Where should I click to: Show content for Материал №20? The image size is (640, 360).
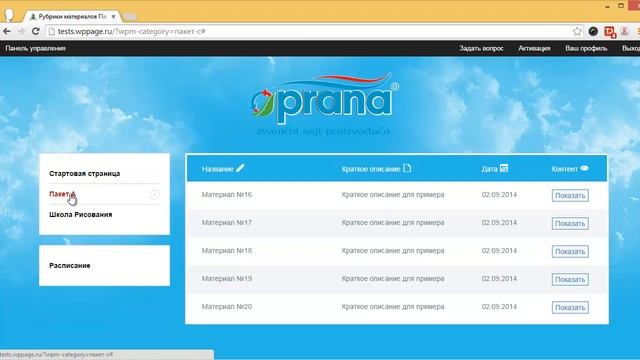pyautogui.click(x=570, y=307)
